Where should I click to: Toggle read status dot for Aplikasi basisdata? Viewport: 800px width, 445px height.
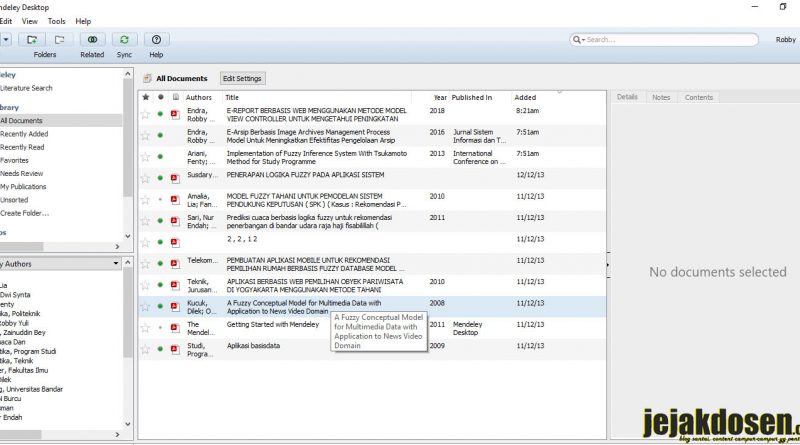160,349
